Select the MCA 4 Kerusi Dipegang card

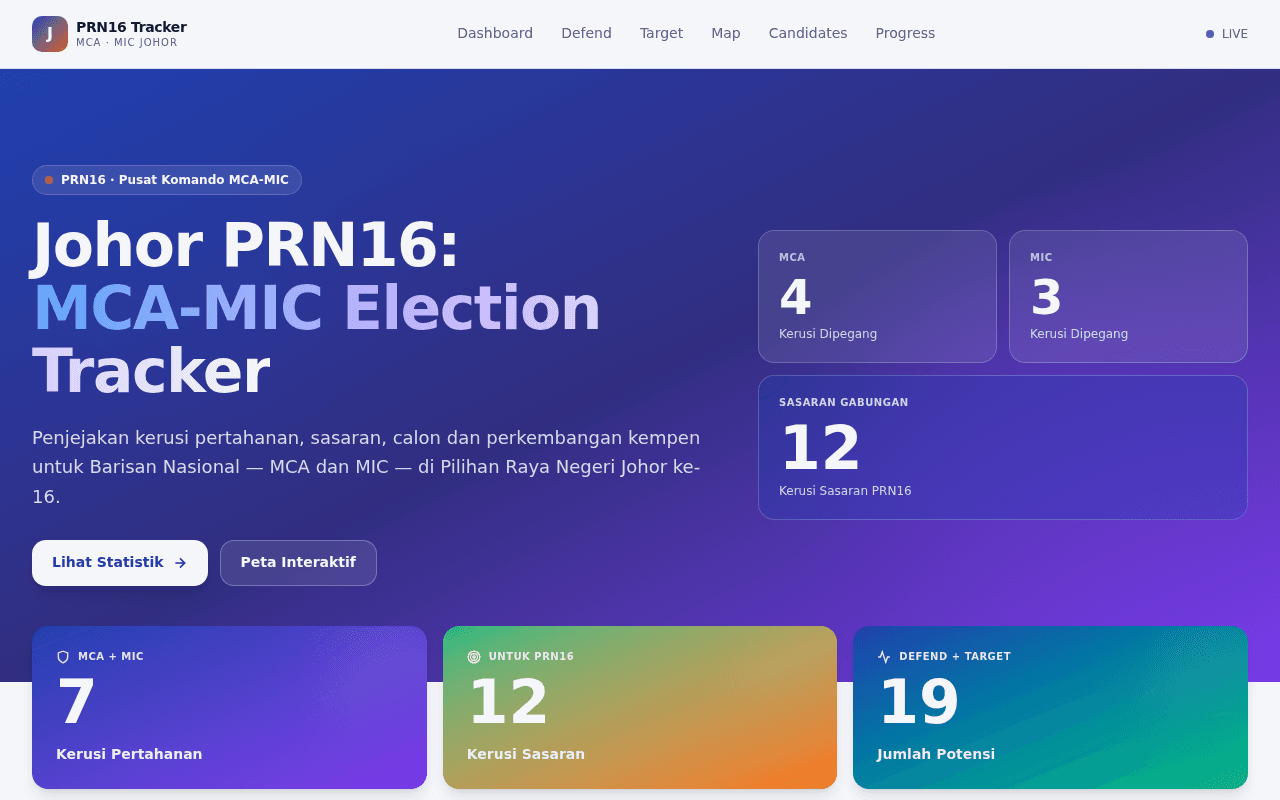pyautogui.click(x=877, y=297)
